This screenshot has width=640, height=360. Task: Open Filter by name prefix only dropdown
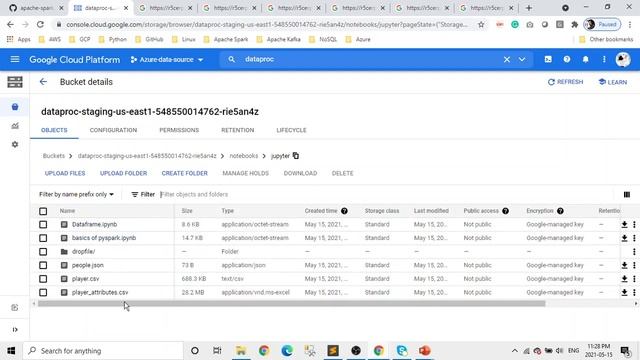[76, 194]
